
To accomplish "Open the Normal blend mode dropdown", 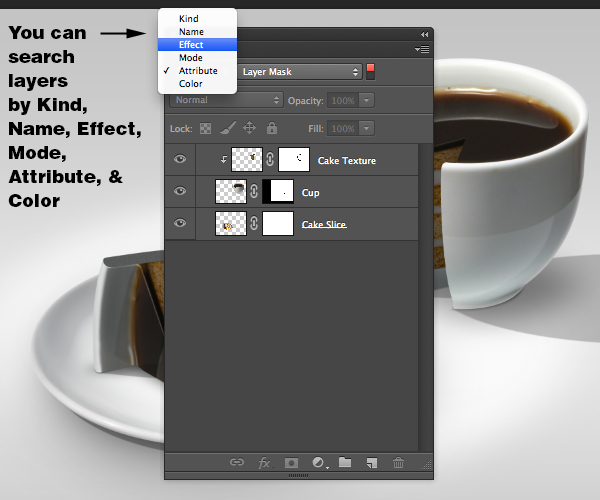I will (x=226, y=100).
